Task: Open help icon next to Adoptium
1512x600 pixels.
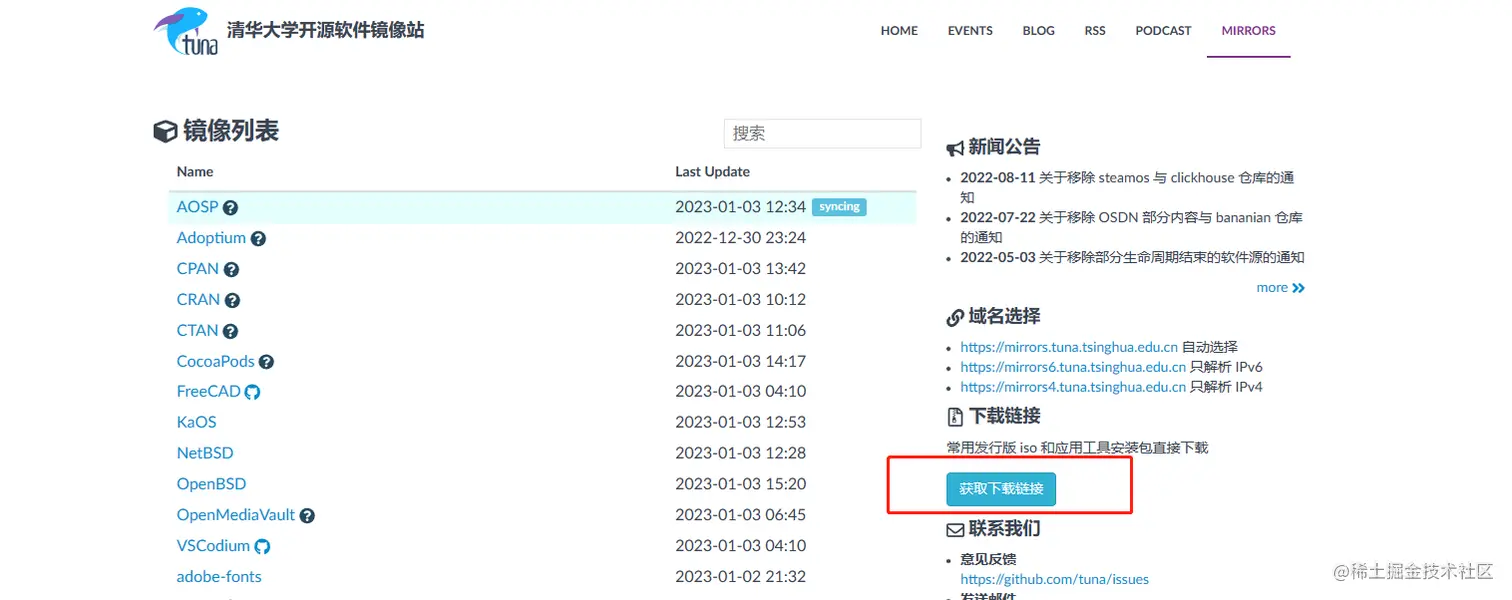Action: (x=258, y=239)
